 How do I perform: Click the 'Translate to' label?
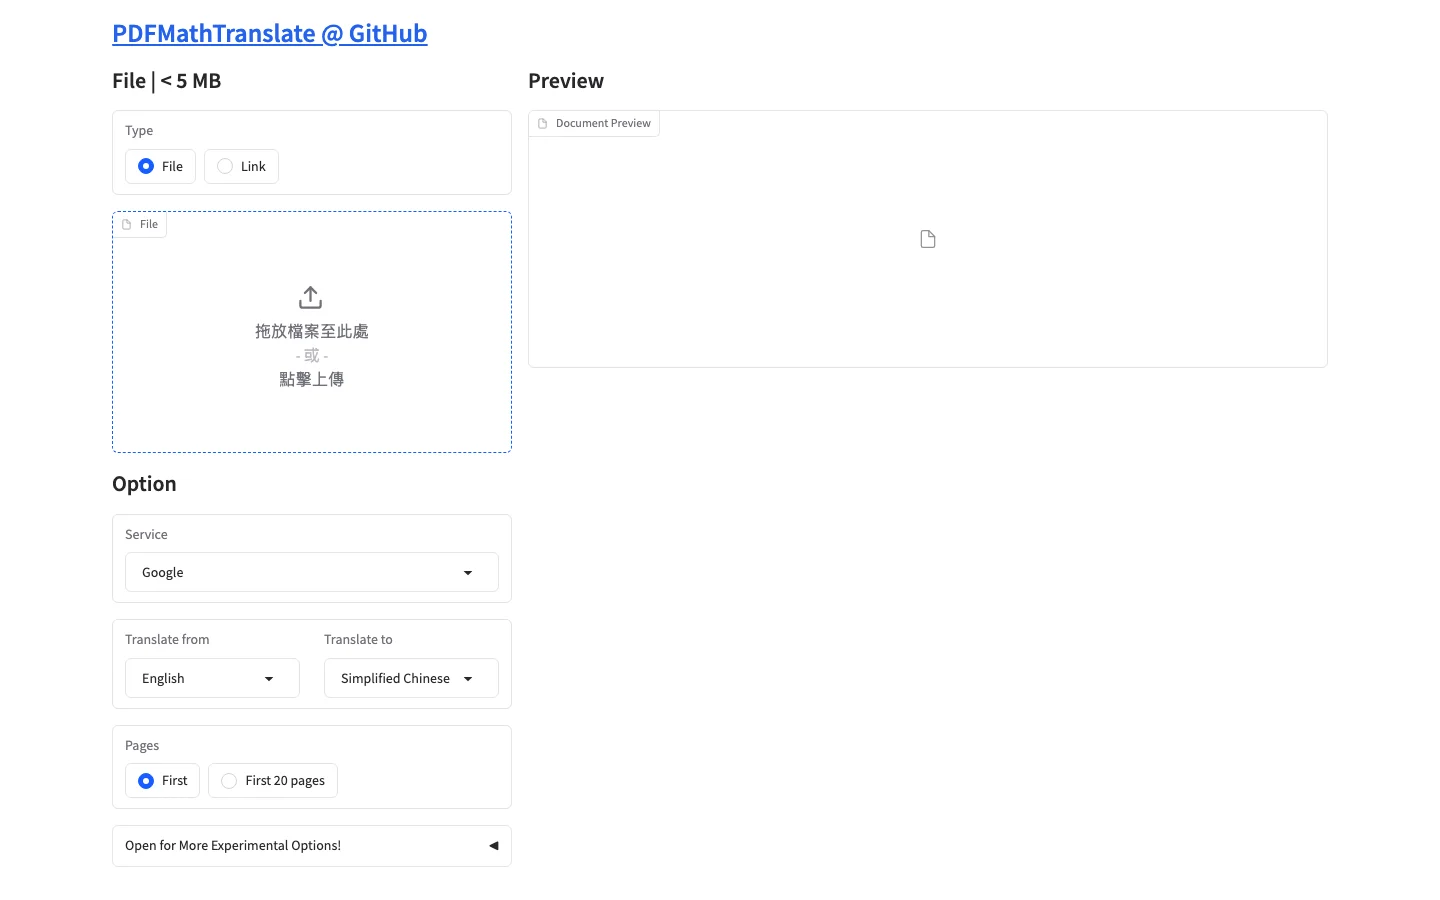pyautogui.click(x=358, y=639)
